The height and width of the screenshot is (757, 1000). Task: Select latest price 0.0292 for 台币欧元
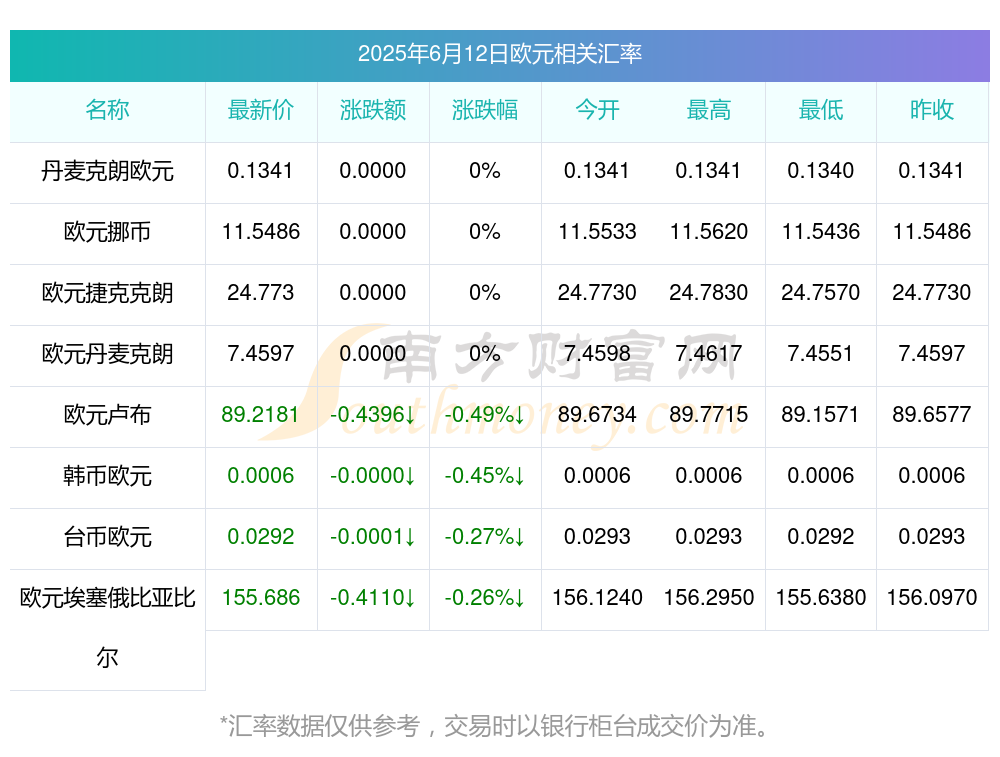pos(261,536)
